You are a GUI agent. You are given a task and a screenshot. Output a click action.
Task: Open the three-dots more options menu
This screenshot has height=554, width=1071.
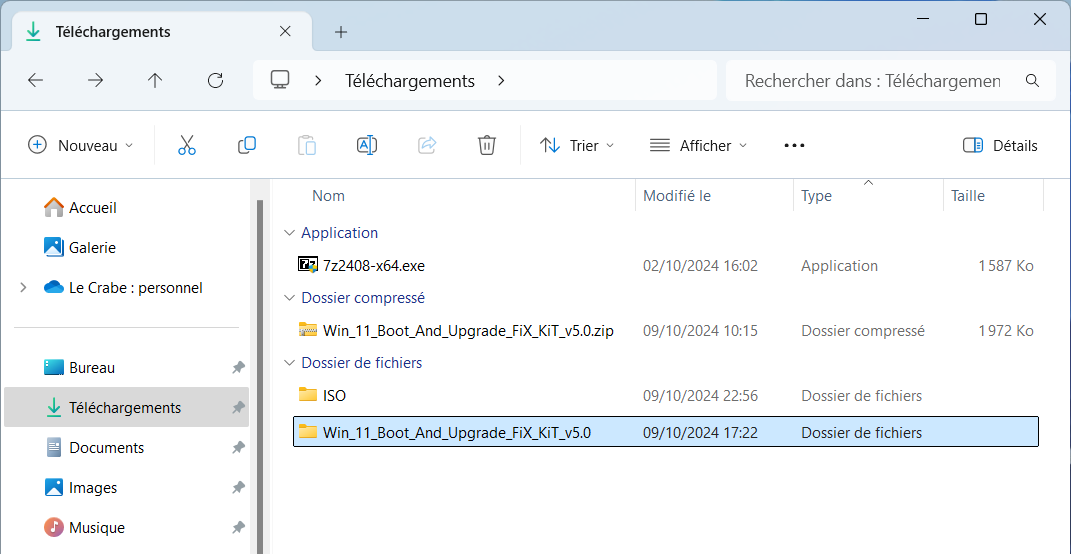pos(794,146)
